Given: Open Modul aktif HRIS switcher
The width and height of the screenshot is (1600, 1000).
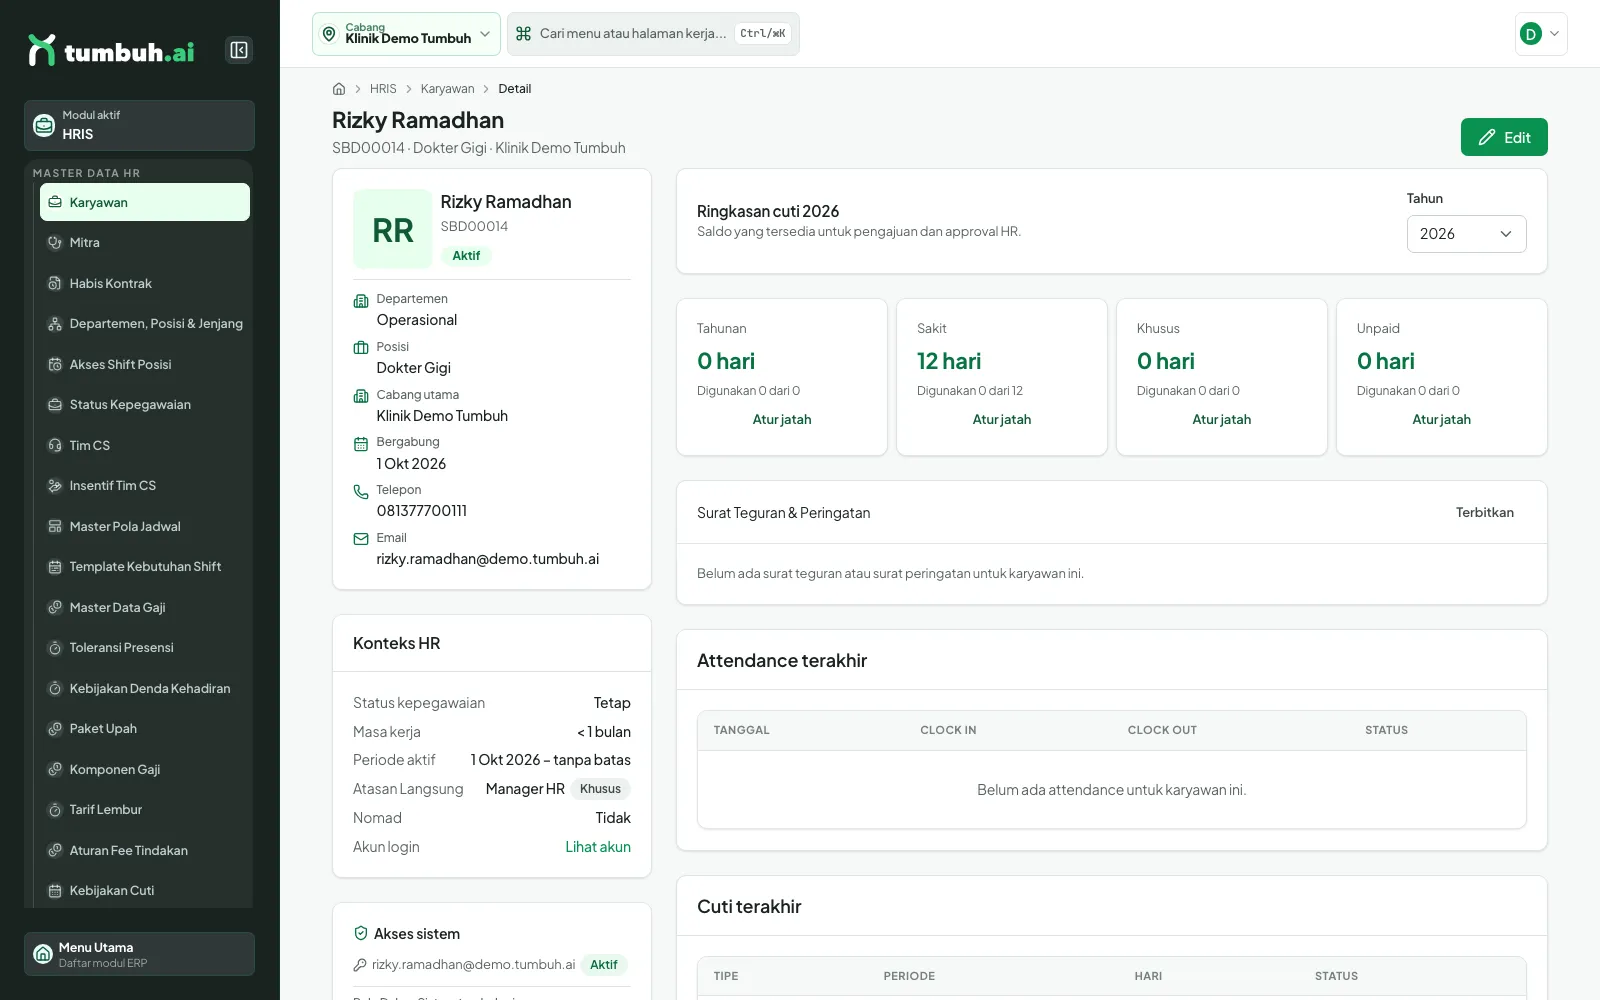Looking at the screenshot, I should (x=139, y=125).
